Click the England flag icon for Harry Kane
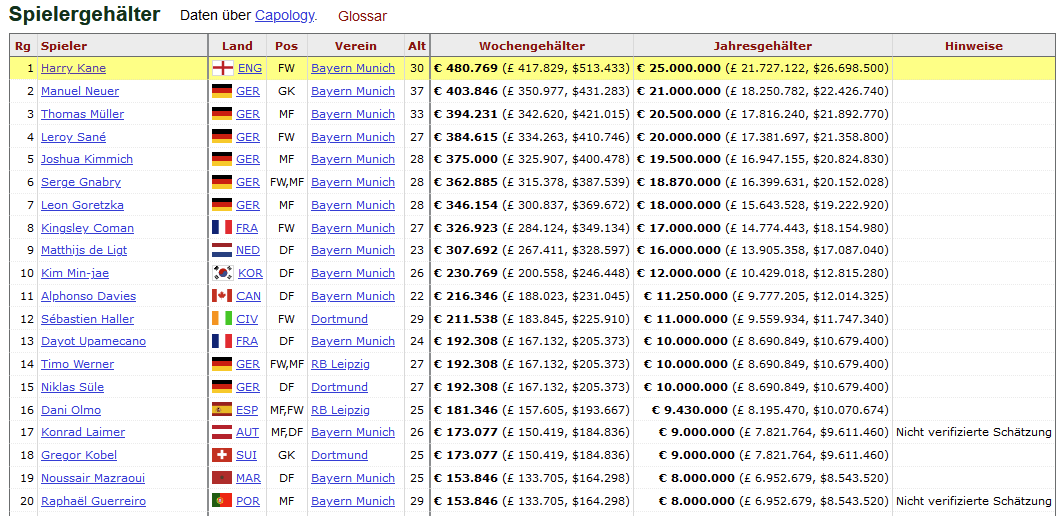 [x=222, y=68]
